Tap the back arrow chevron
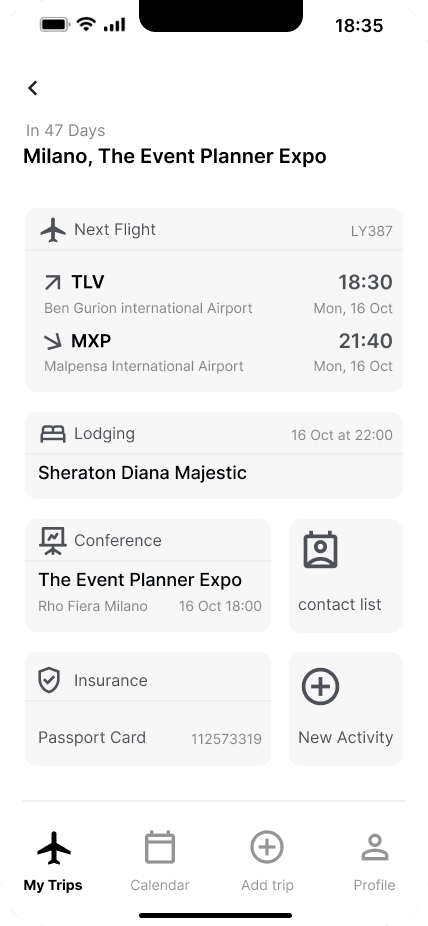 pos(33,88)
